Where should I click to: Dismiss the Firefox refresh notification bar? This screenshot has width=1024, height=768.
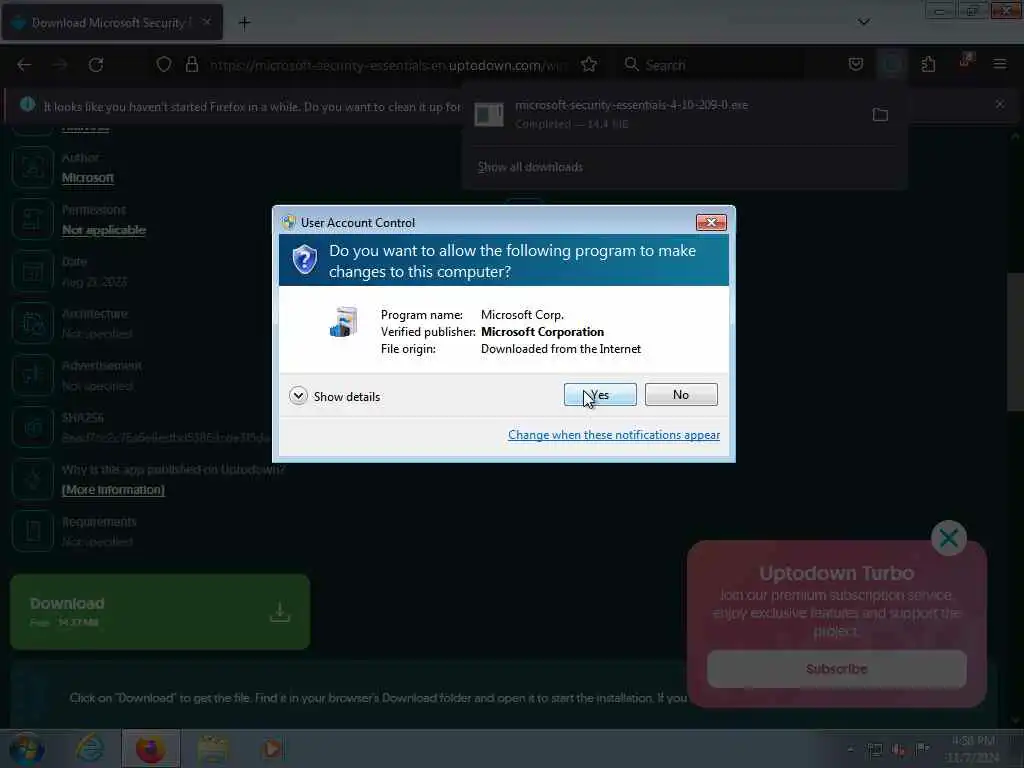(1000, 104)
